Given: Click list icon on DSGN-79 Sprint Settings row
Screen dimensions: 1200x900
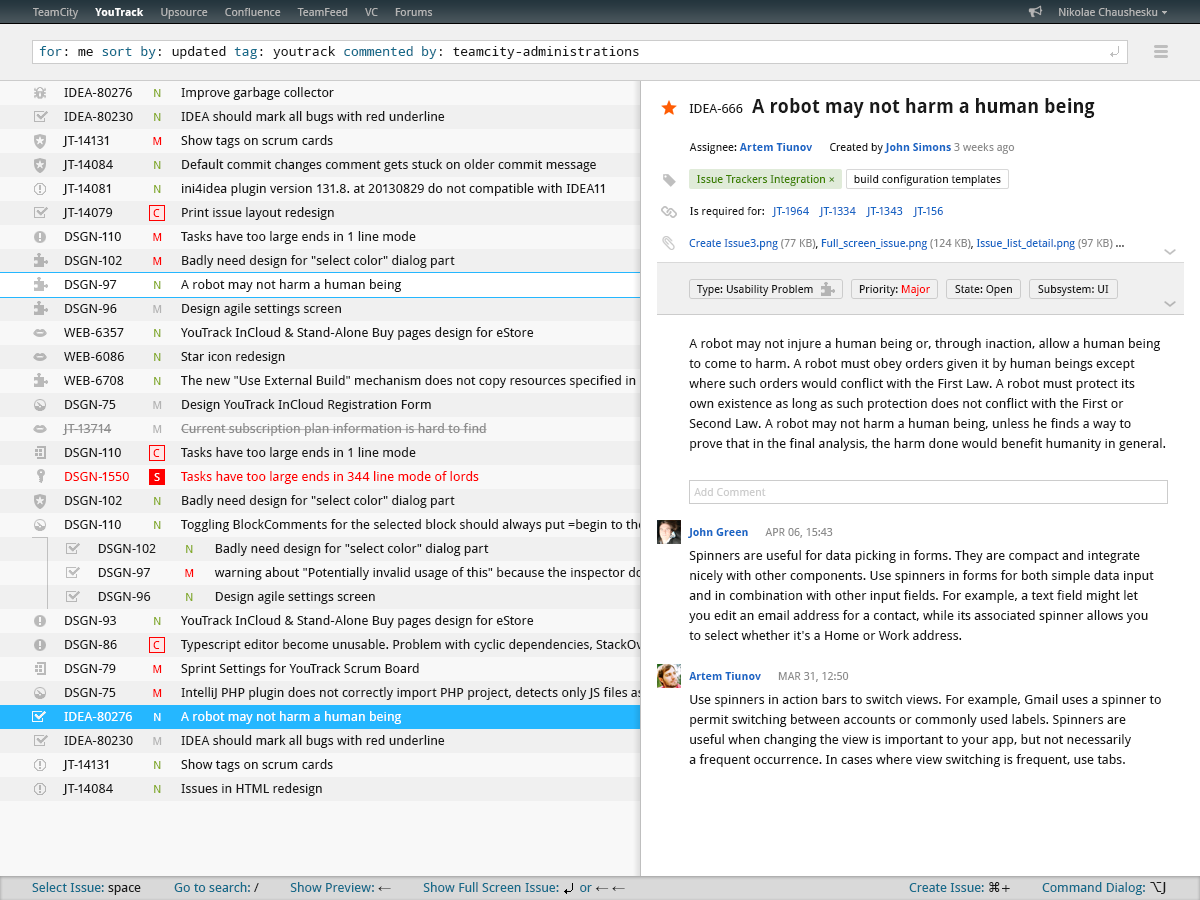Looking at the screenshot, I should tap(40, 668).
